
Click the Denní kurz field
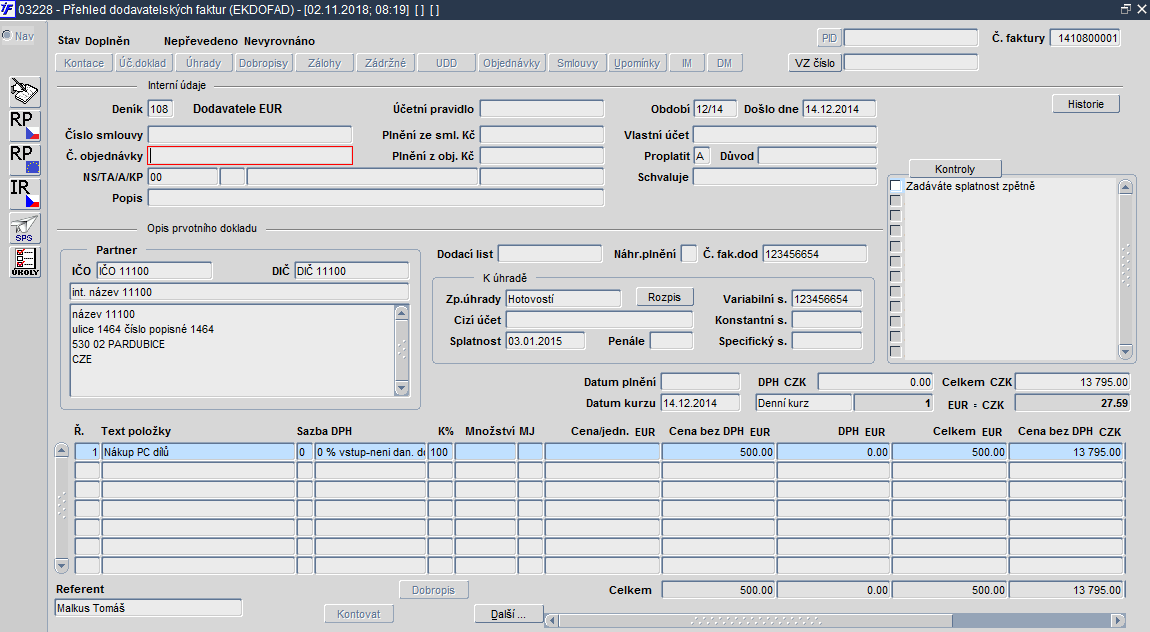803,403
